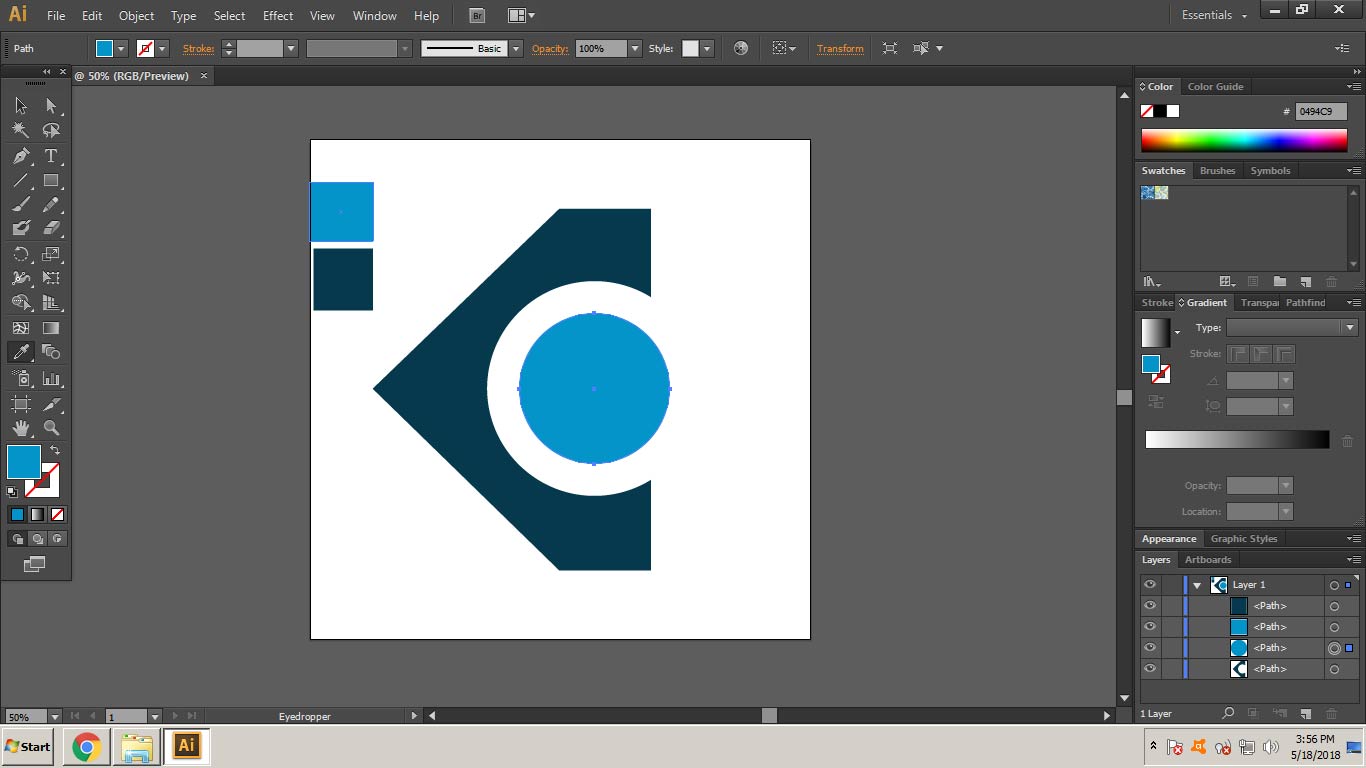
Task: Select the Eraser tool
Action: pos(51,229)
